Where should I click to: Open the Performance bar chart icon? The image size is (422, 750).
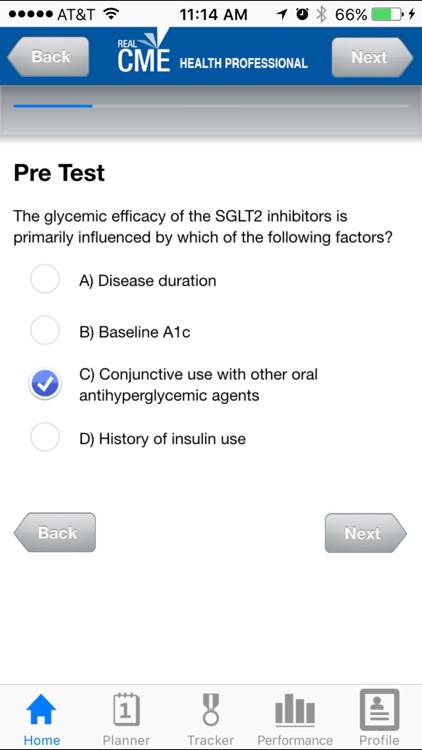click(295, 710)
